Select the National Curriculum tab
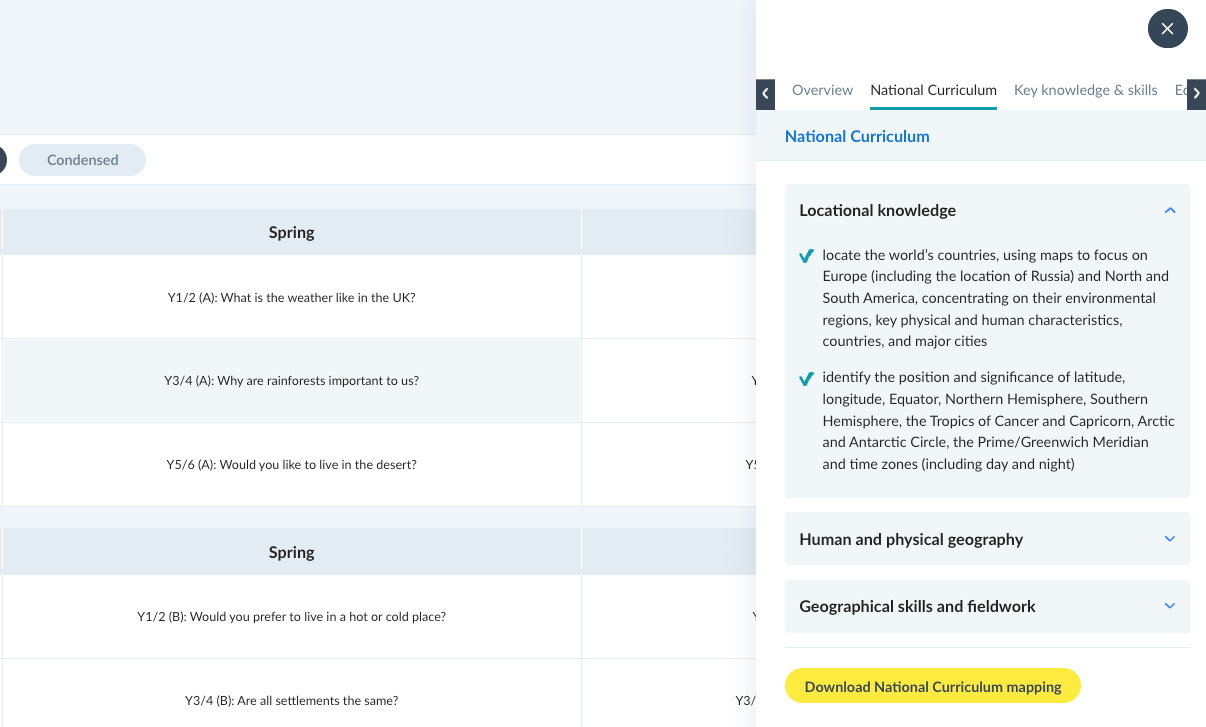Image resolution: width=1206 pixels, height=727 pixels. click(933, 90)
